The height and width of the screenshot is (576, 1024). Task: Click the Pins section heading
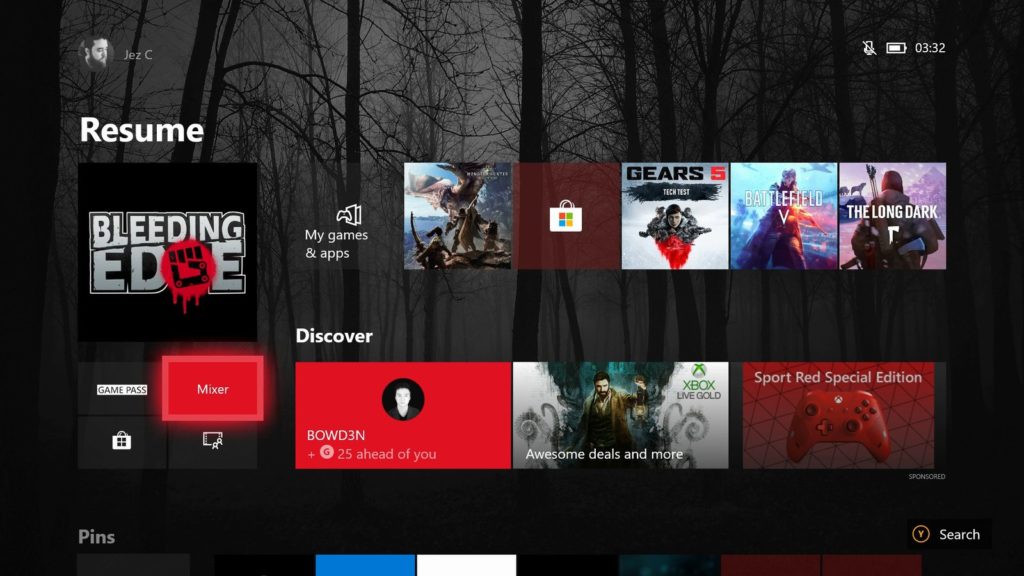point(97,537)
